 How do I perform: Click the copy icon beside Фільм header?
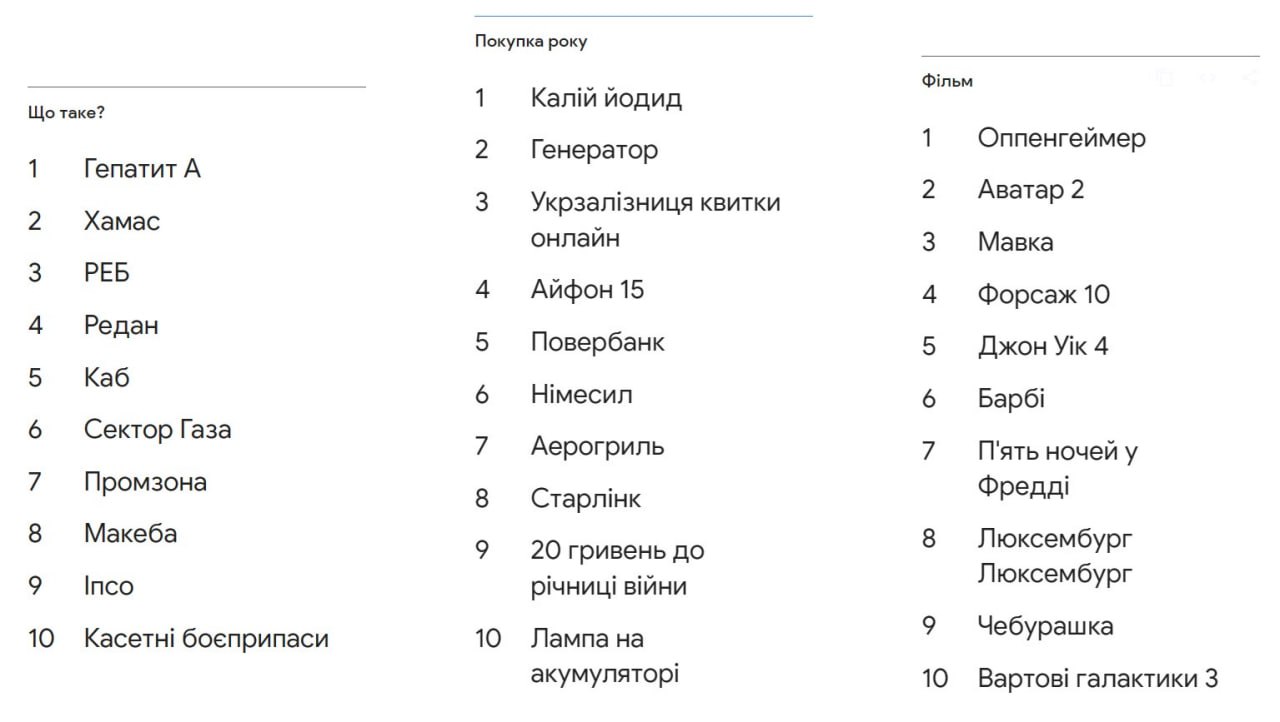click(x=1164, y=78)
